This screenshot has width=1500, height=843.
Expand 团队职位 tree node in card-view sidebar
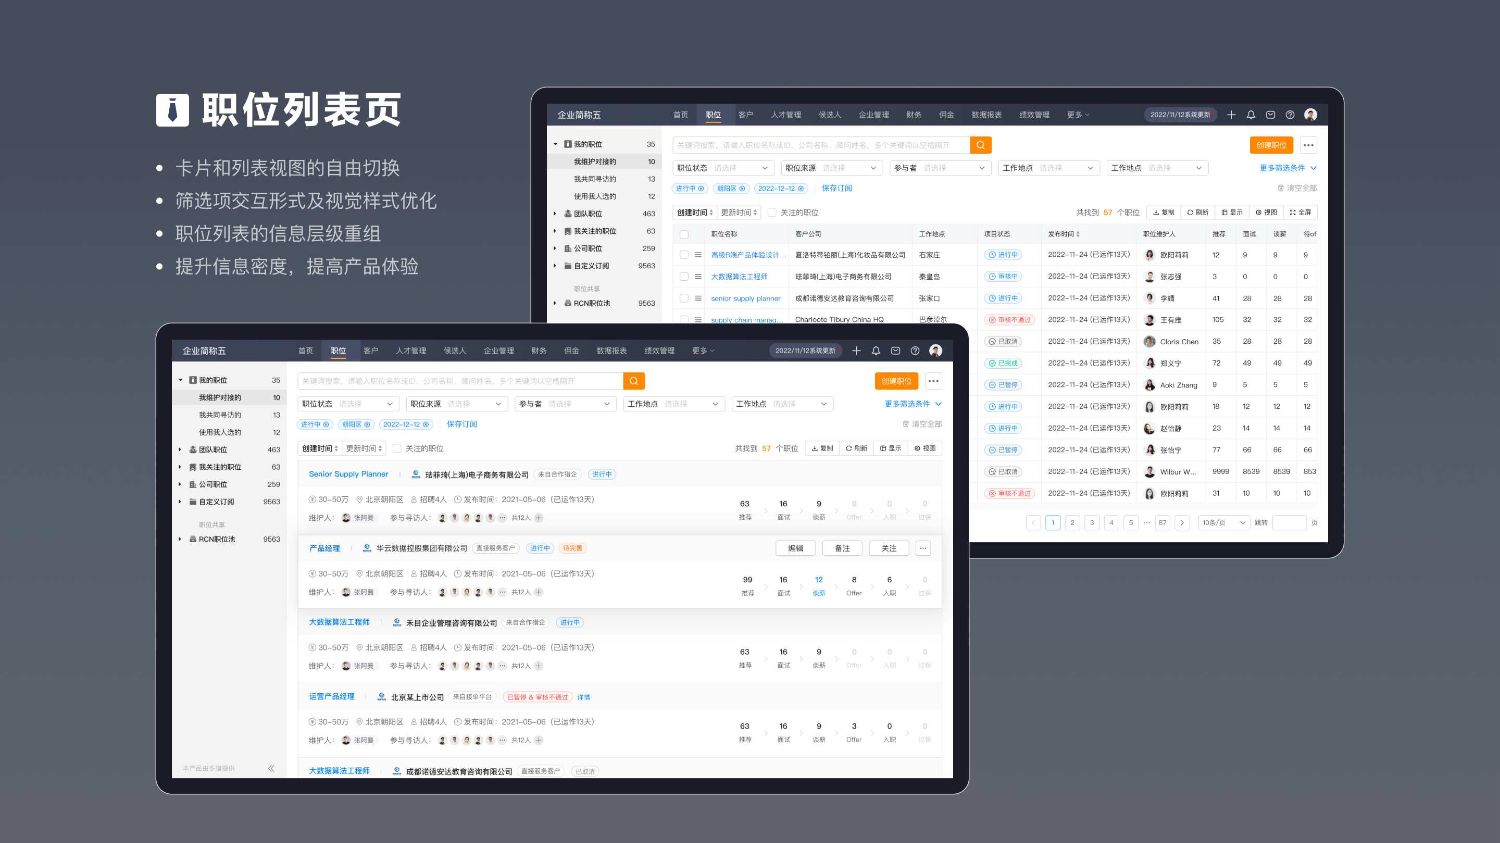click(180, 450)
